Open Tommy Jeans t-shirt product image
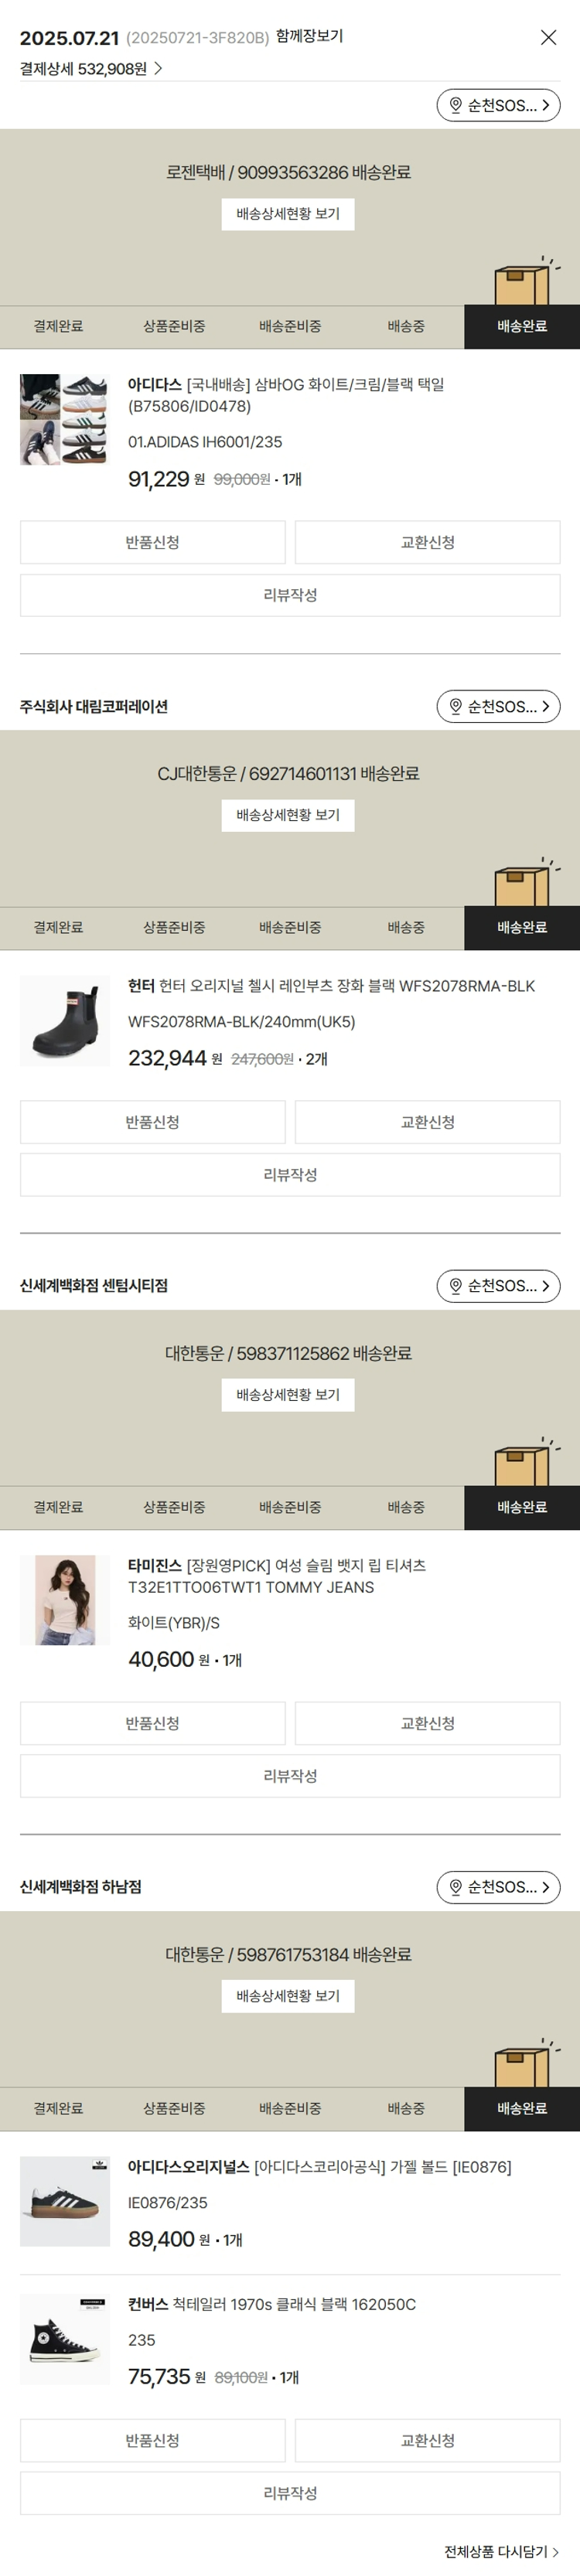Image resolution: width=580 pixels, height=2576 pixels. (65, 1600)
